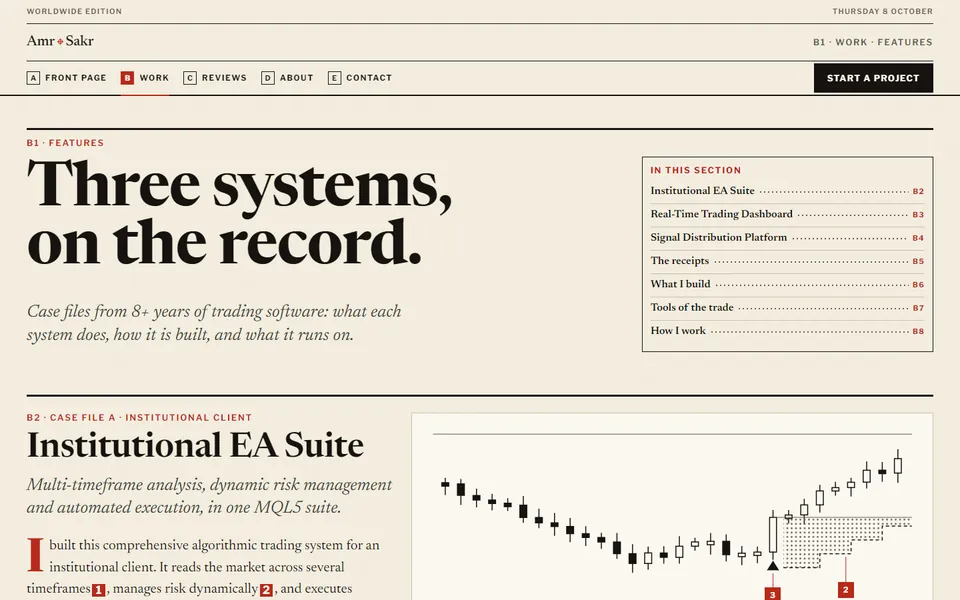Click the black entry triangle on chart
The width and height of the screenshot is (960, 600).
click(x=773, y=566)
